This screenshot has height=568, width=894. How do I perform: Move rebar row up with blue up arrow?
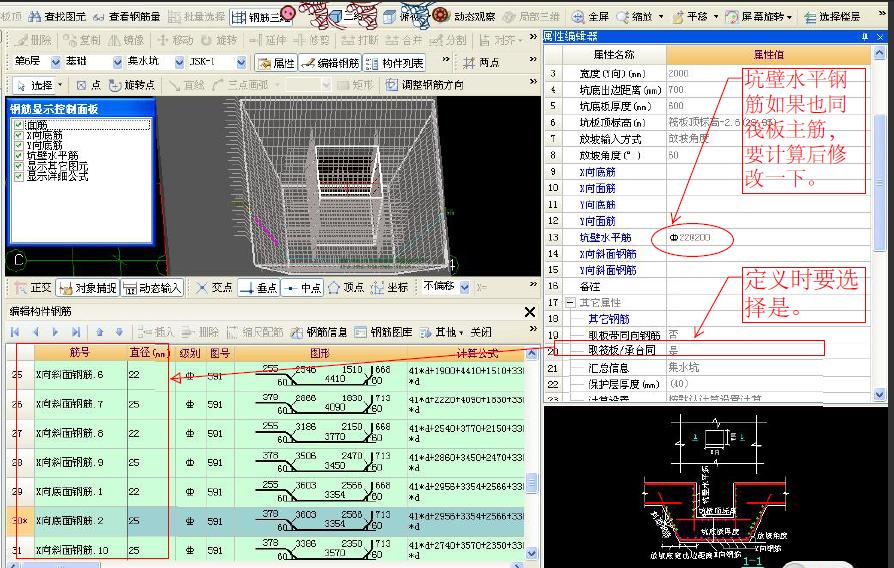100,332
